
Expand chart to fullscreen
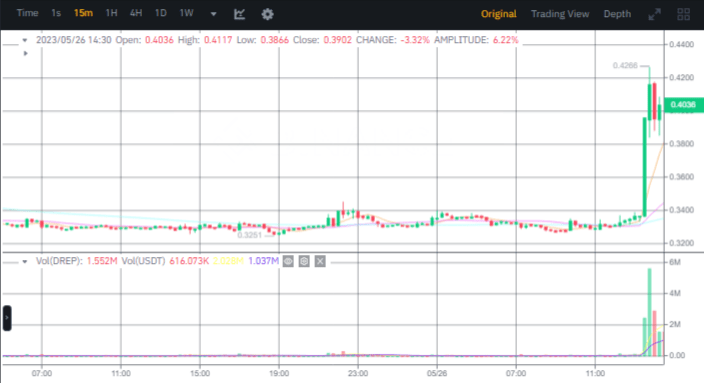coord(655,14)
